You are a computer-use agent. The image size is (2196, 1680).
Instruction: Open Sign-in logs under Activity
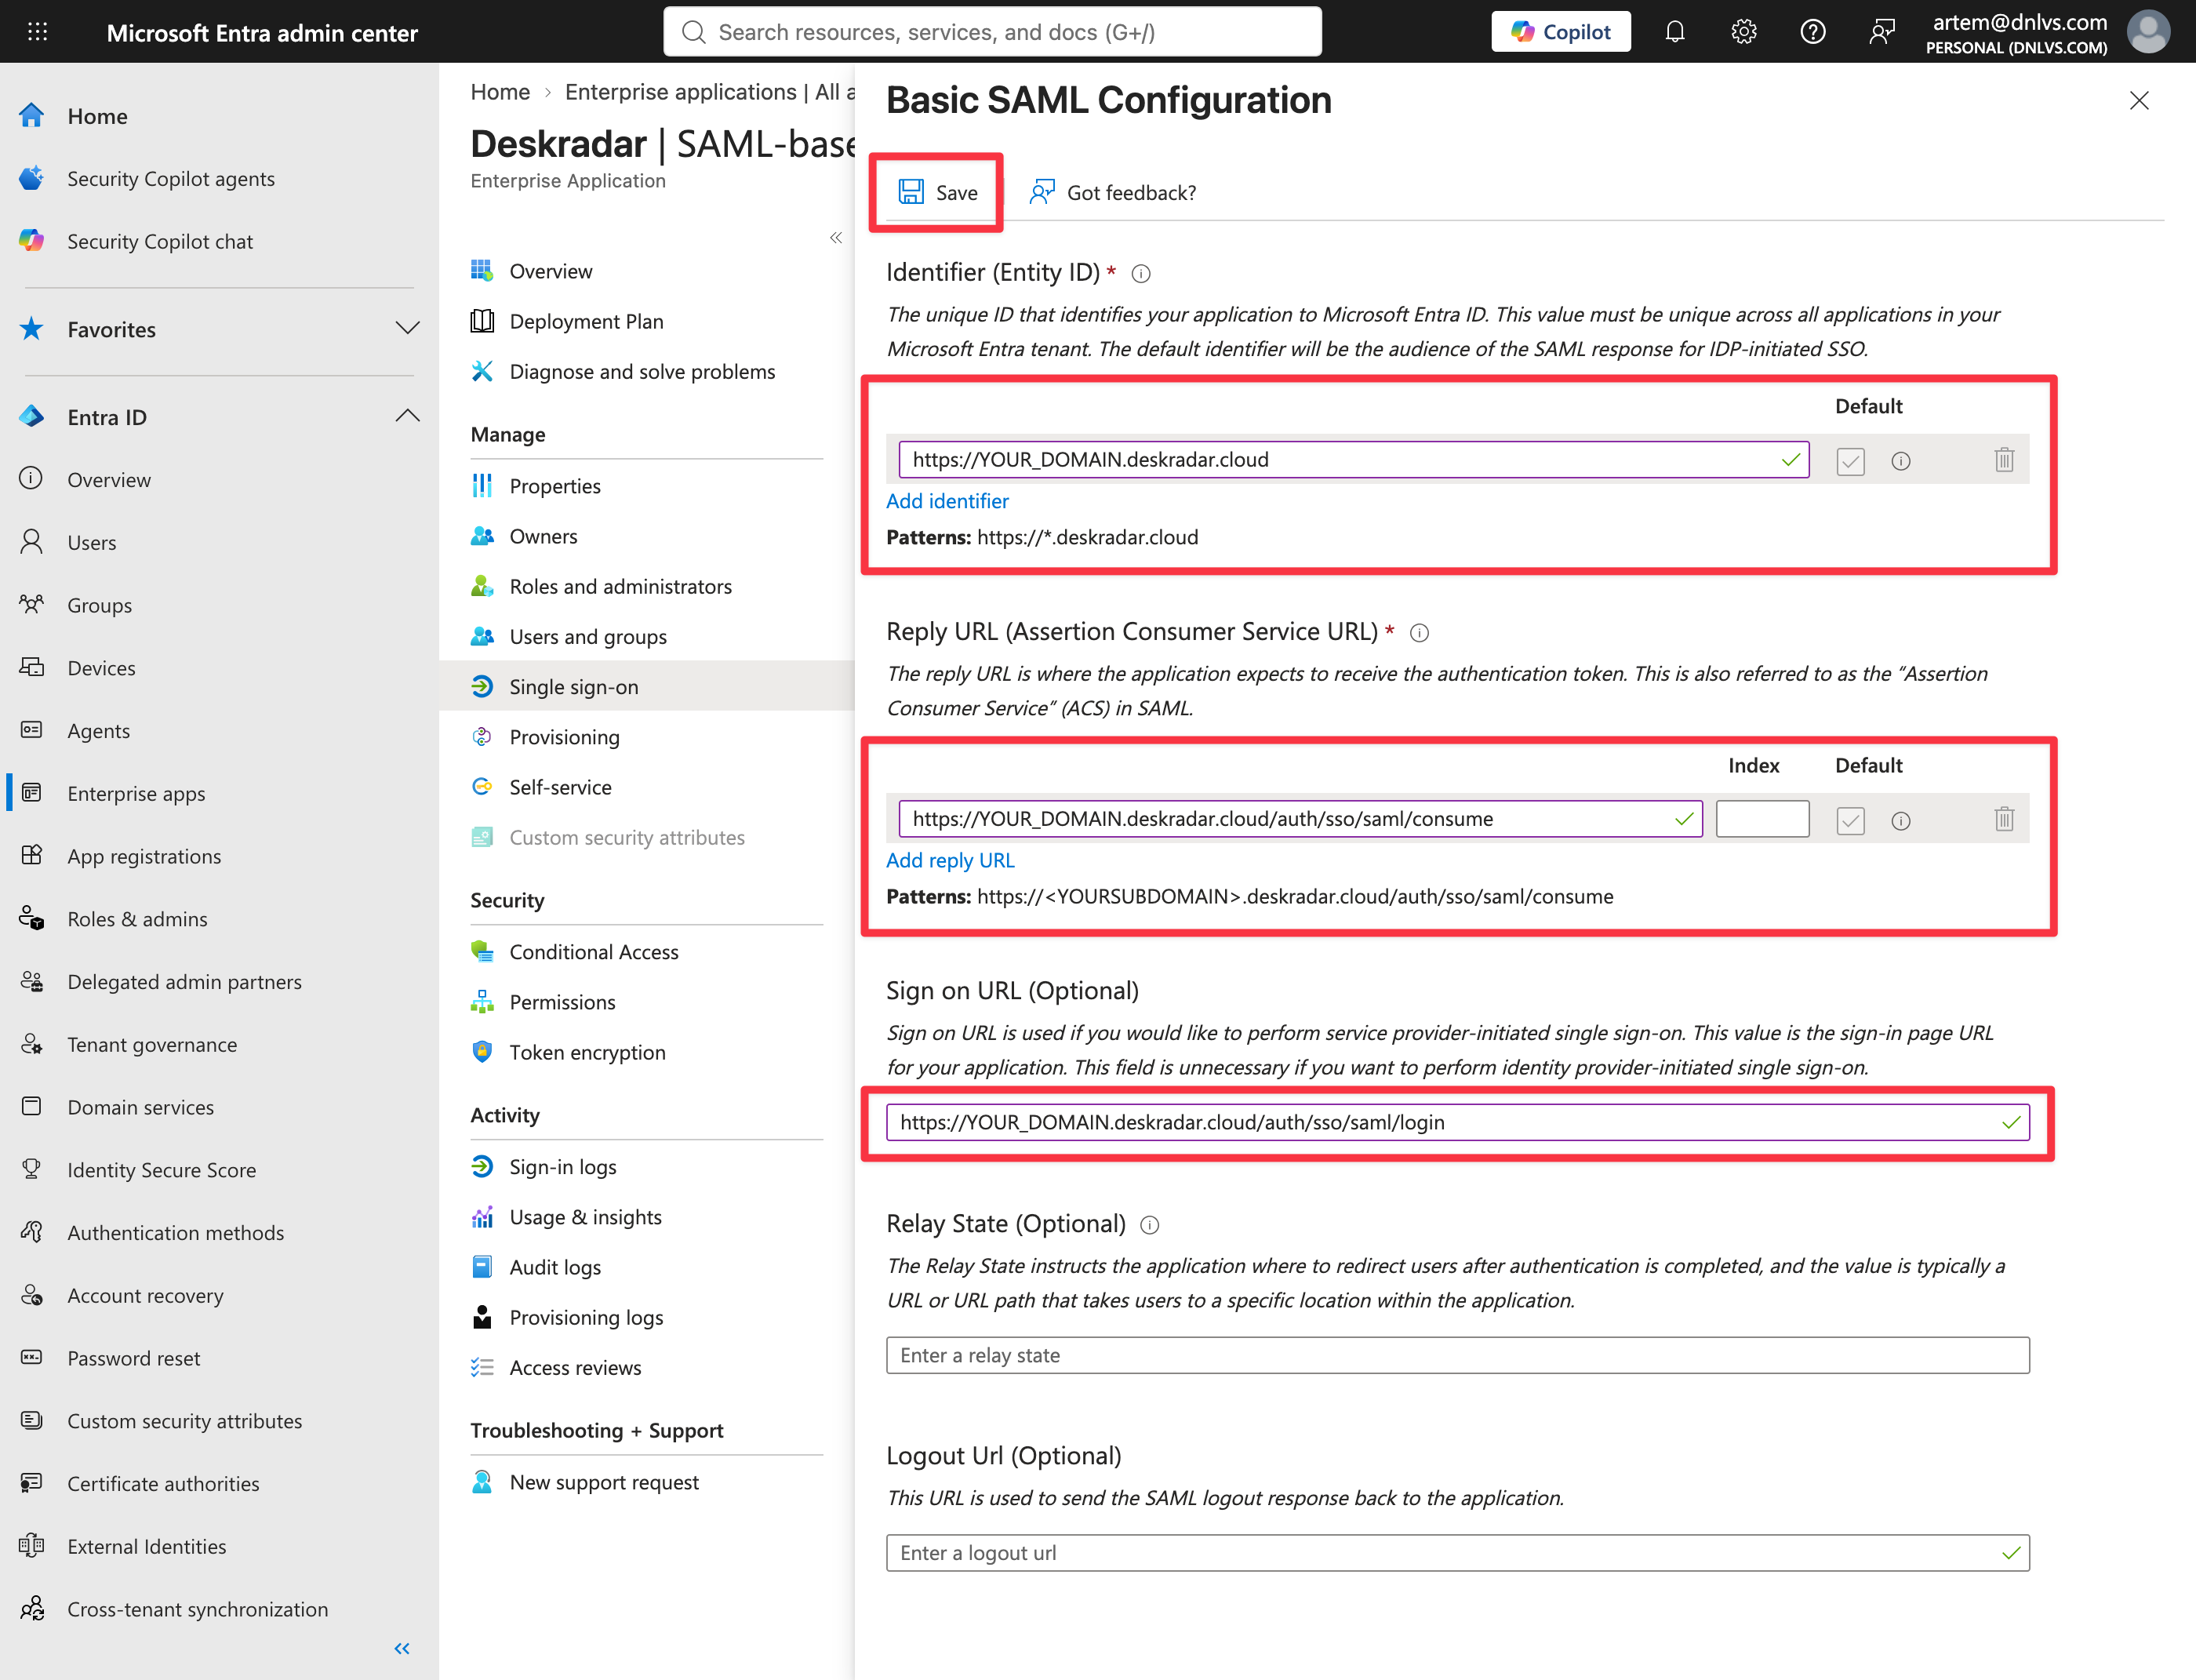pyautogui.click(x=563, y=1167)
